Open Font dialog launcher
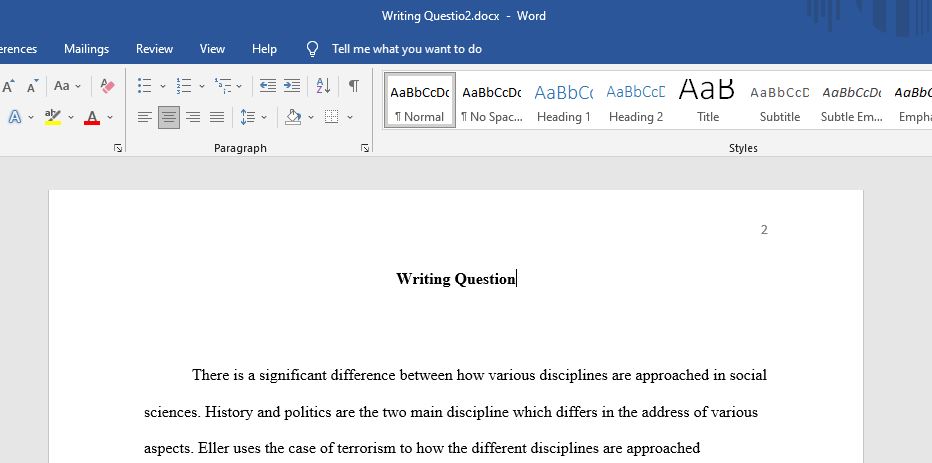 [118, 148]
